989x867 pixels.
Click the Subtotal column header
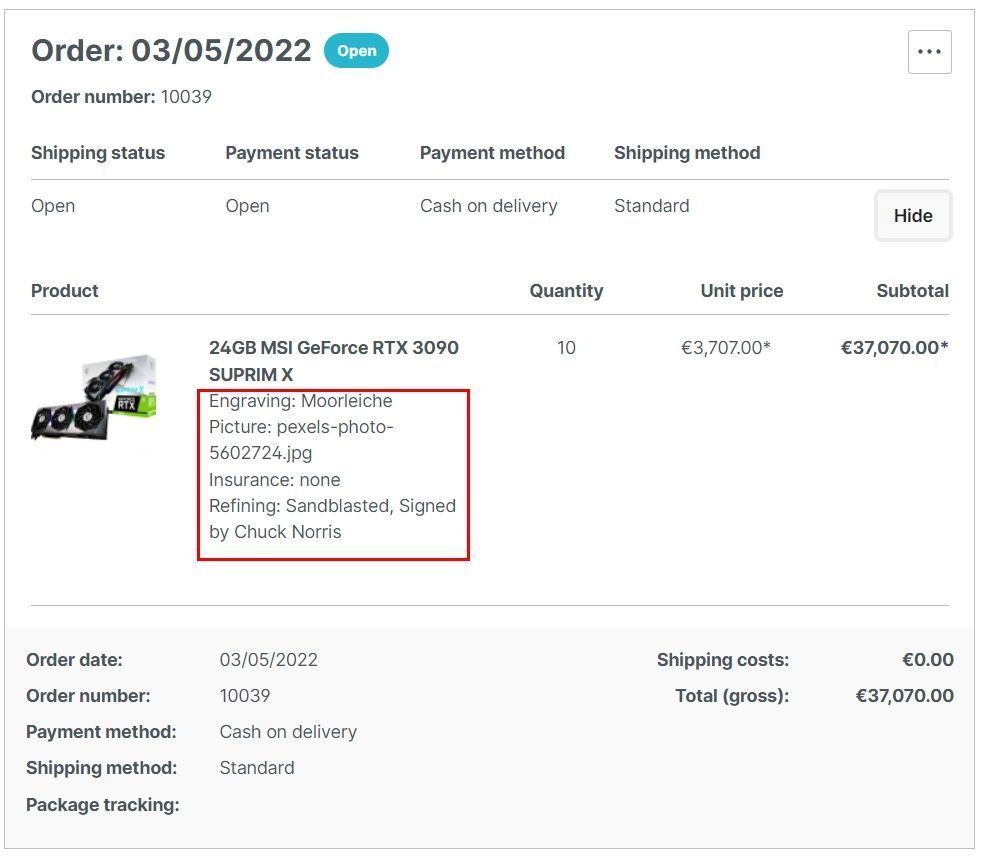[912, 291]
